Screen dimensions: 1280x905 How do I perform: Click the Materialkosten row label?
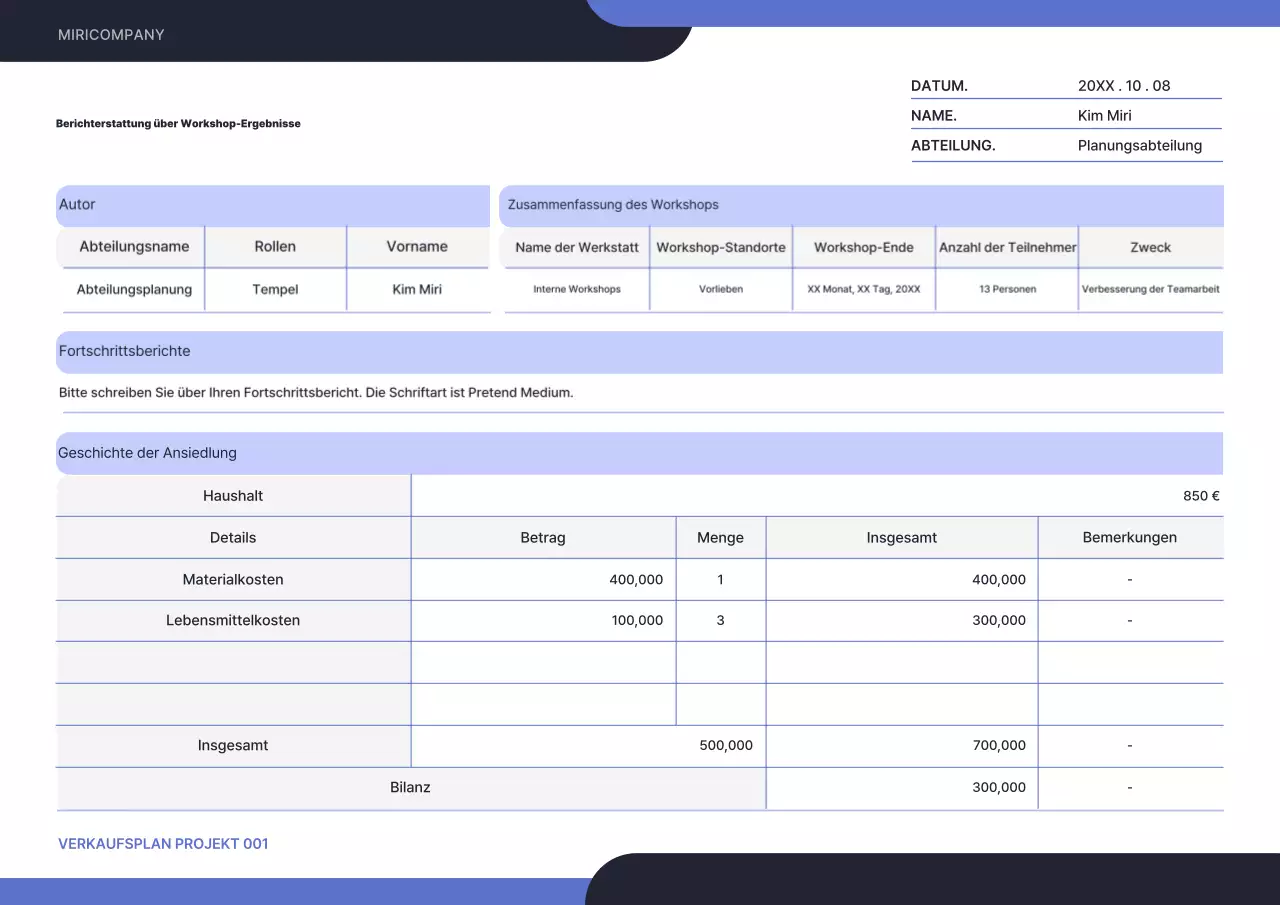click(x=233, y=580)
